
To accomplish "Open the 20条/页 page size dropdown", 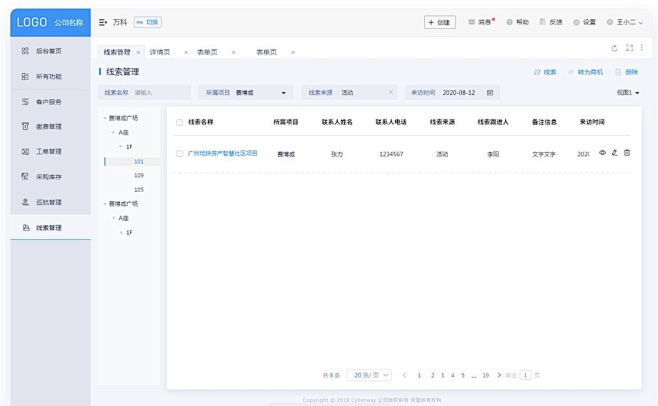I will 369,375.
